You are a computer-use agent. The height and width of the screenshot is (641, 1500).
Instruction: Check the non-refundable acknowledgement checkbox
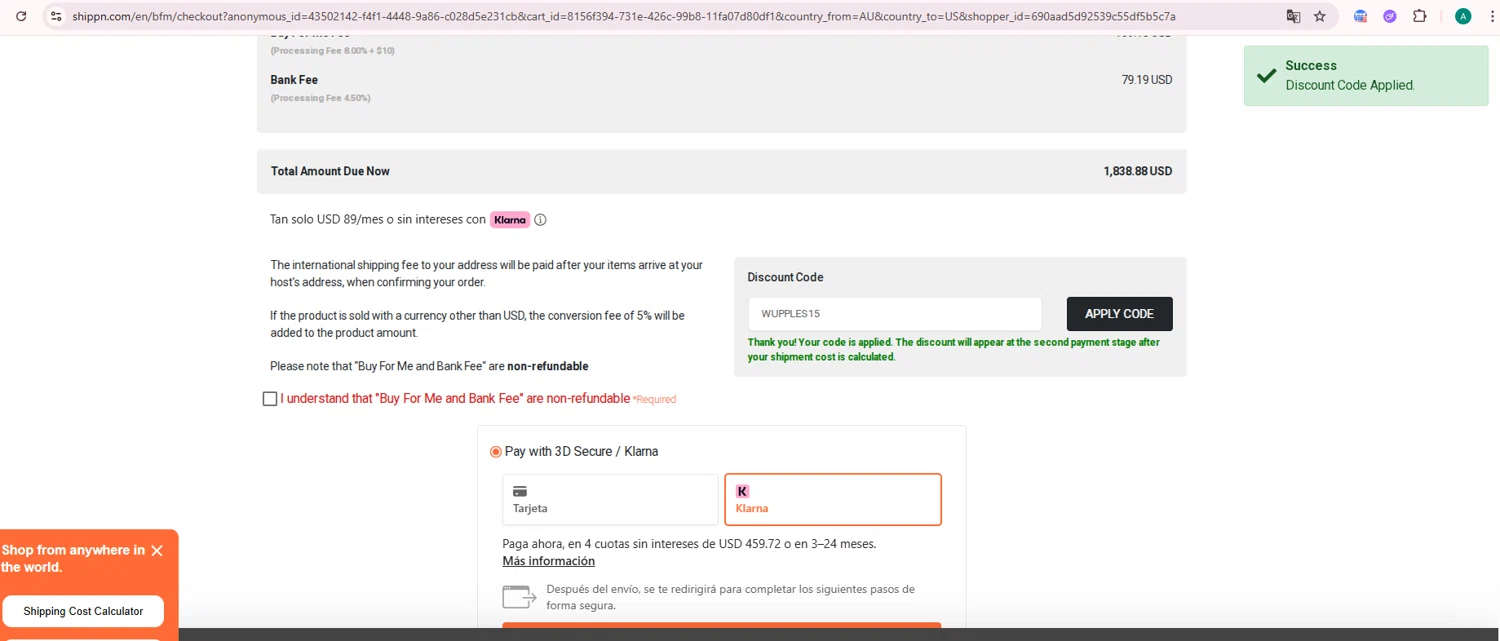click(x=270, y=399)
